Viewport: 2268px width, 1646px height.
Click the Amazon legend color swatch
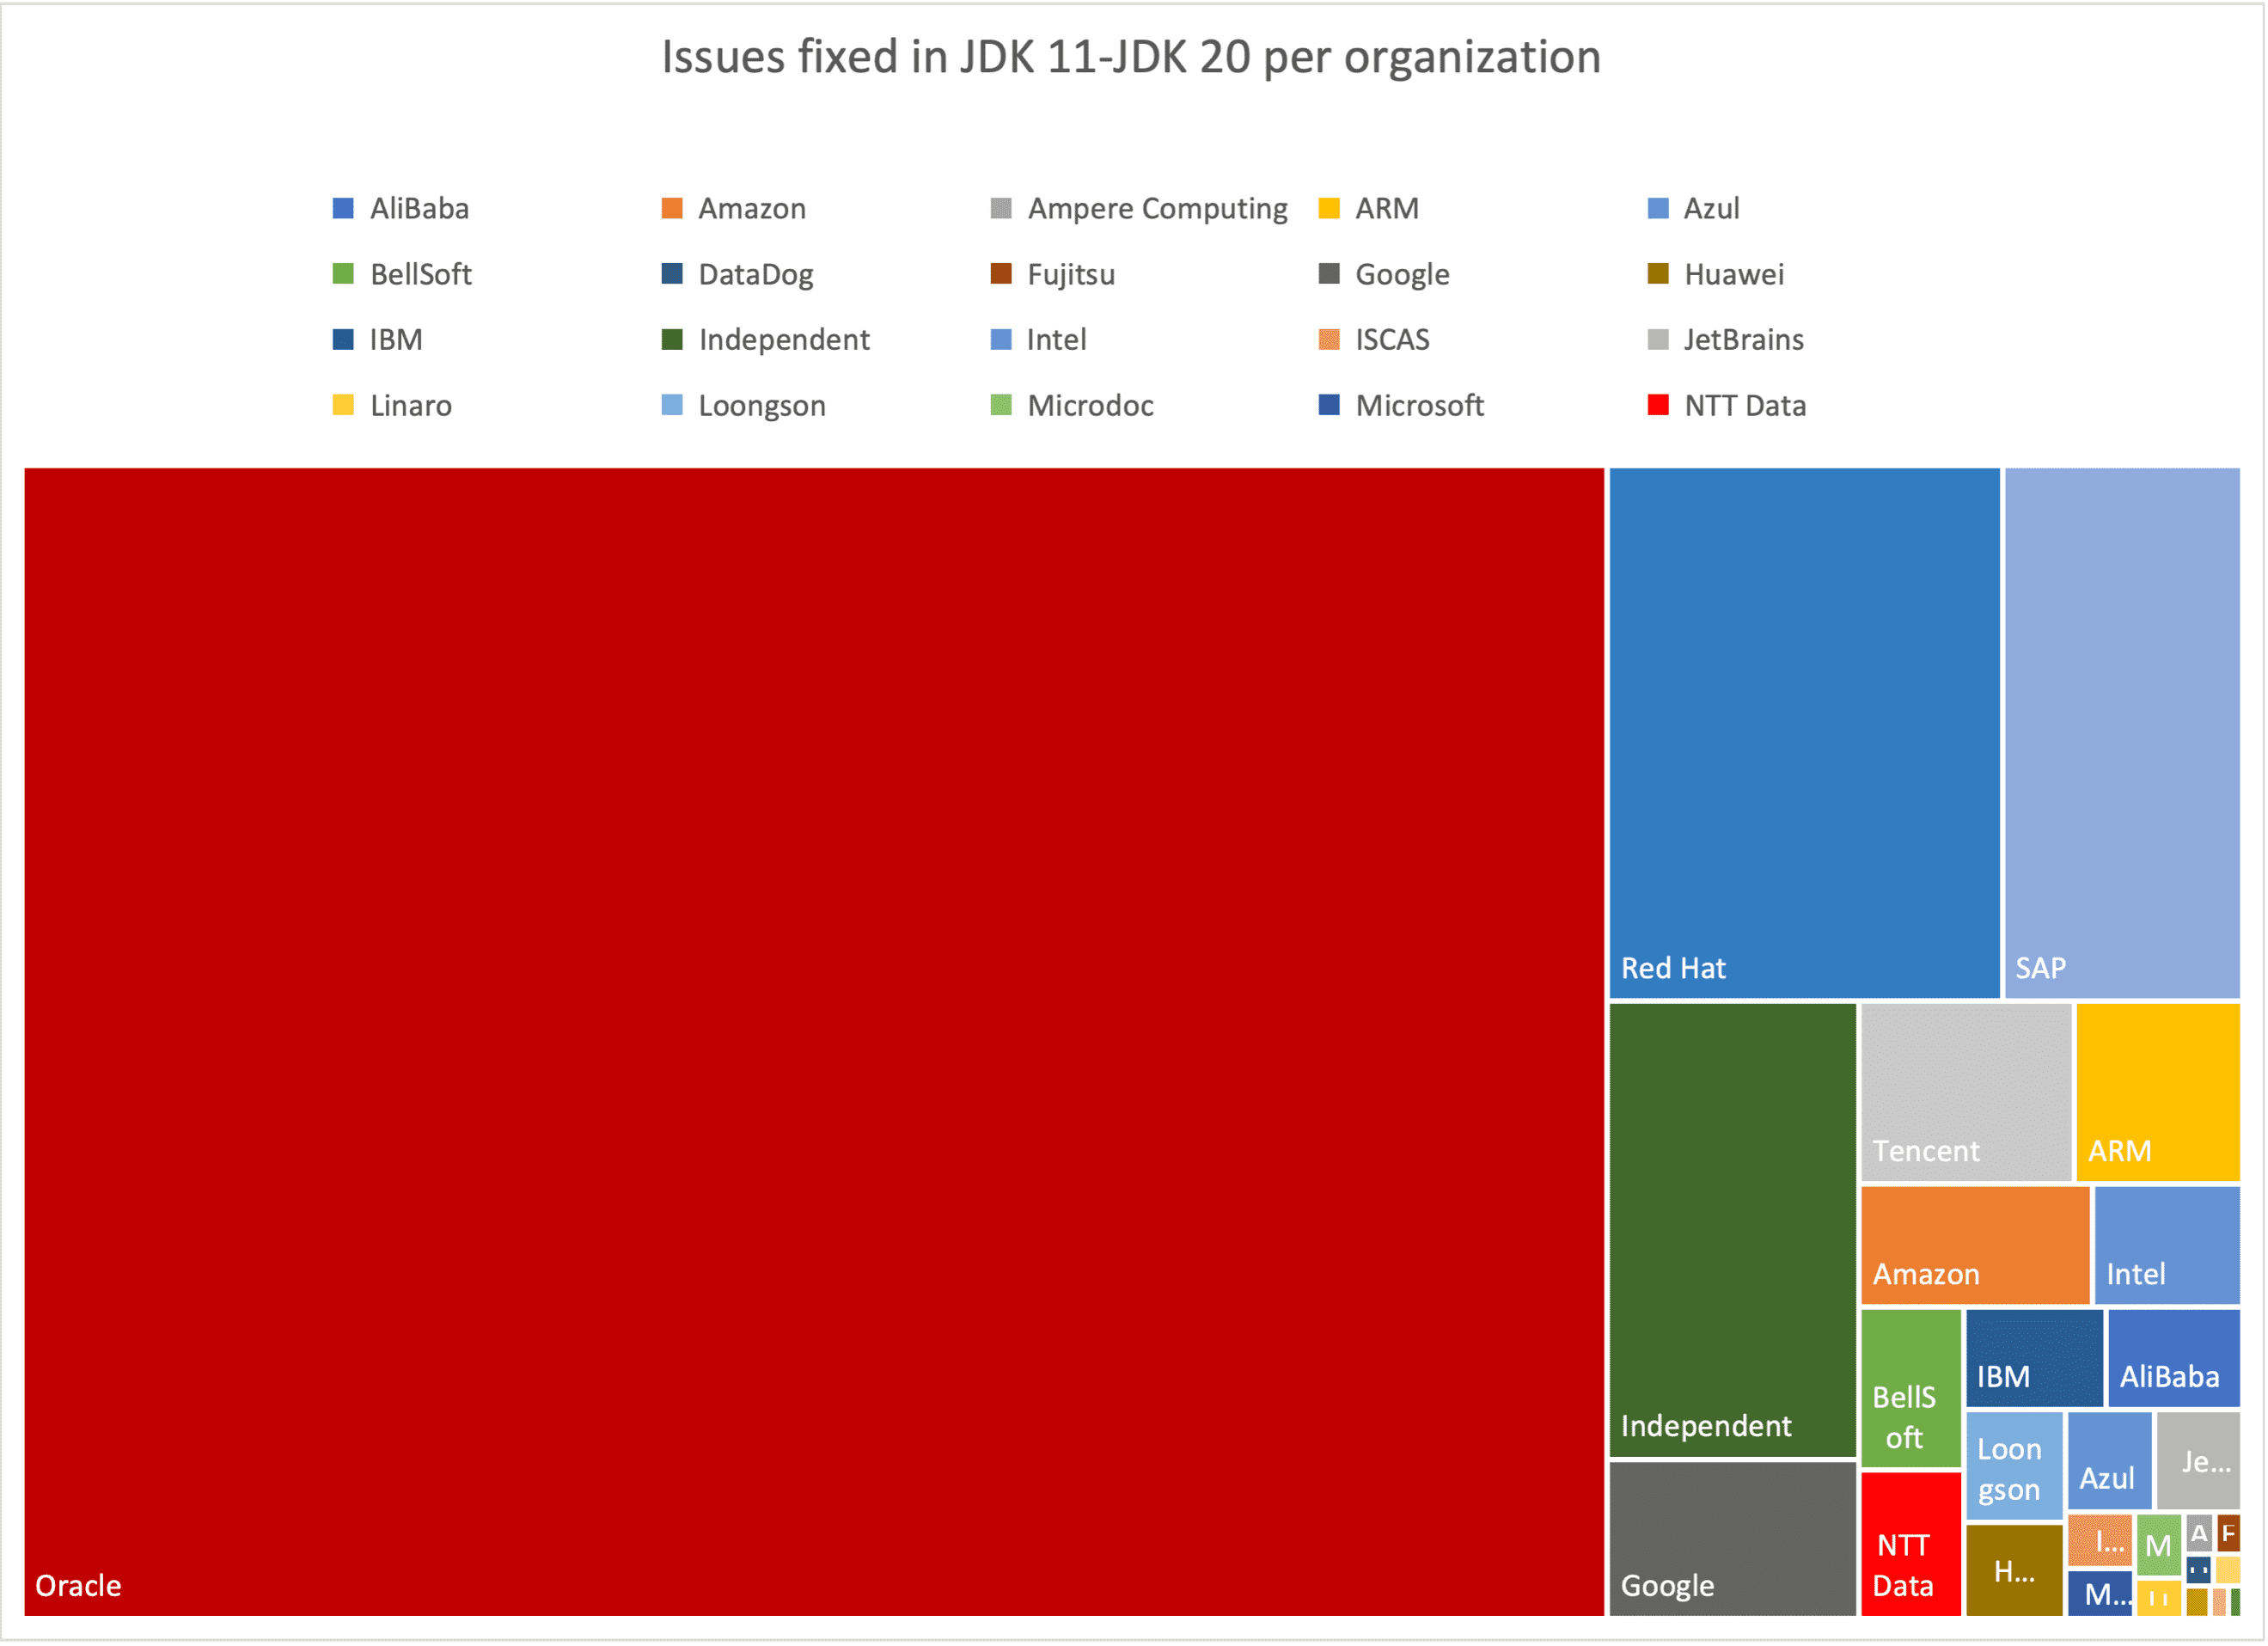tap(672, 208)
